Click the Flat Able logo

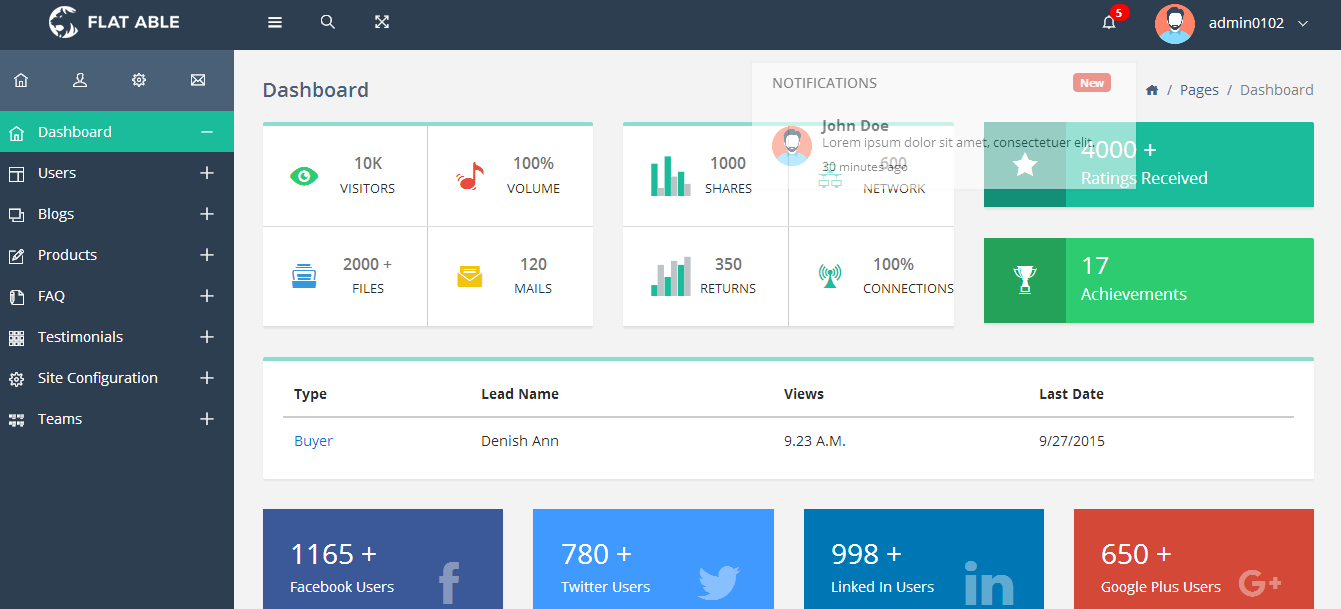(115, 22)
